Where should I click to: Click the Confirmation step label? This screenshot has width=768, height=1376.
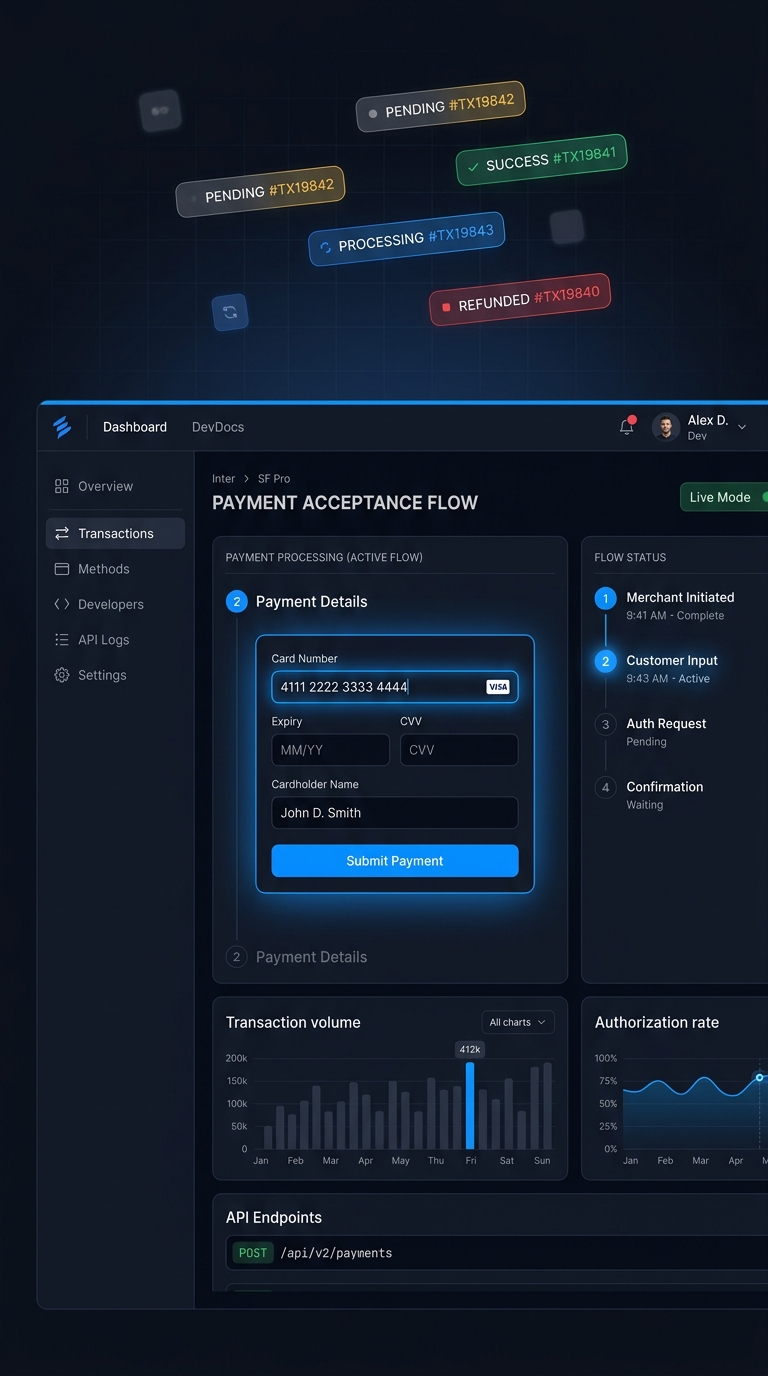pyautogui.click(x=665, y=787)
